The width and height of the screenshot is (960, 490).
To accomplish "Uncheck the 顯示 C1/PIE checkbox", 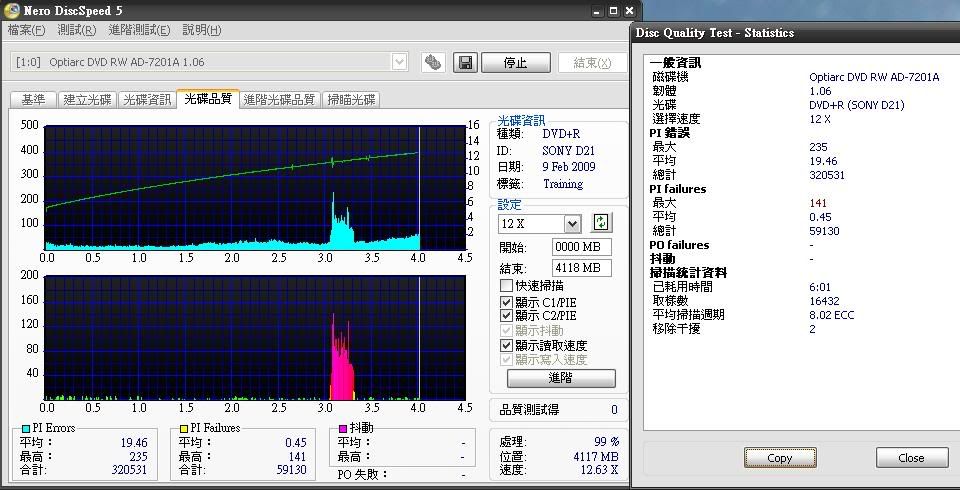I will tap(507, 302).
